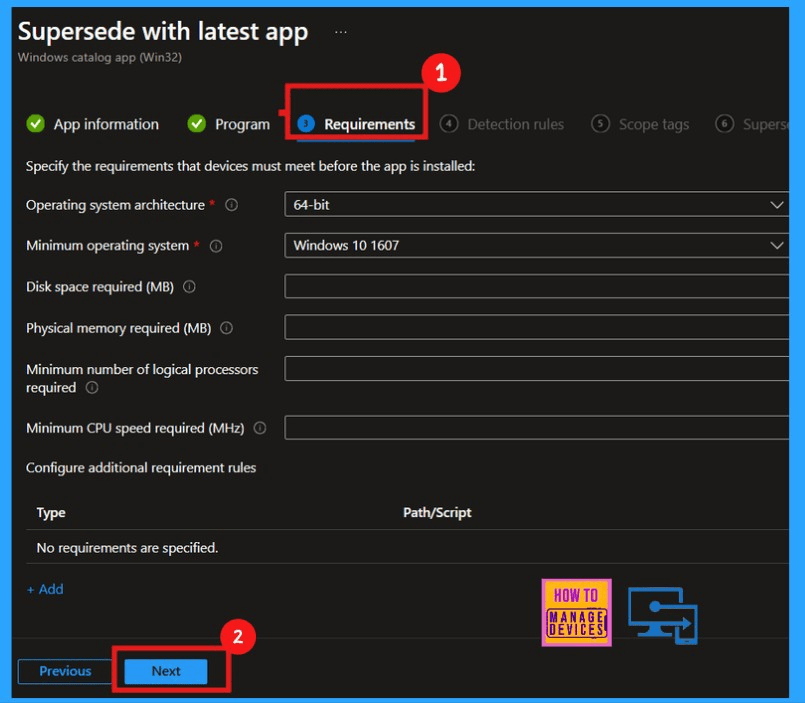The height and width of the screenshot is (703, 805).
Task: Select the Requirements tab
Action: (x=357, y=124)
